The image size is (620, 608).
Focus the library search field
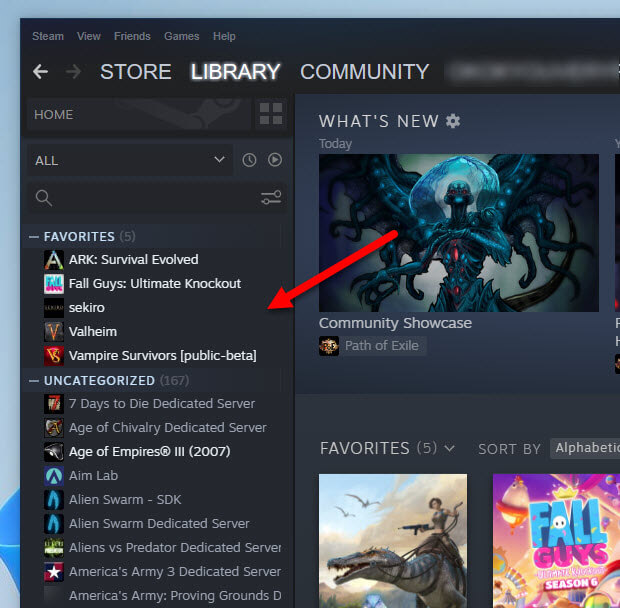157,198
